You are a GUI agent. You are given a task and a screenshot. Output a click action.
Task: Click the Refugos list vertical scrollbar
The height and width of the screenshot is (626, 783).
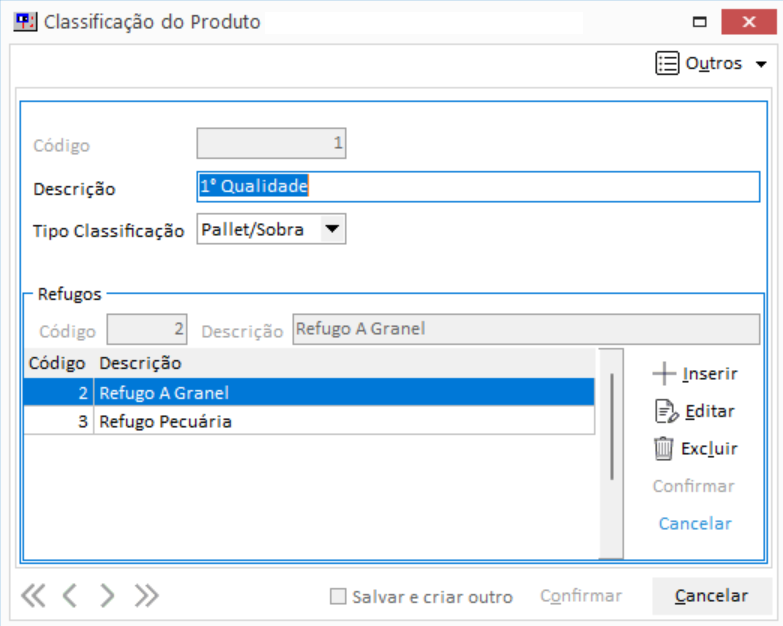click(x=613, y=450)
